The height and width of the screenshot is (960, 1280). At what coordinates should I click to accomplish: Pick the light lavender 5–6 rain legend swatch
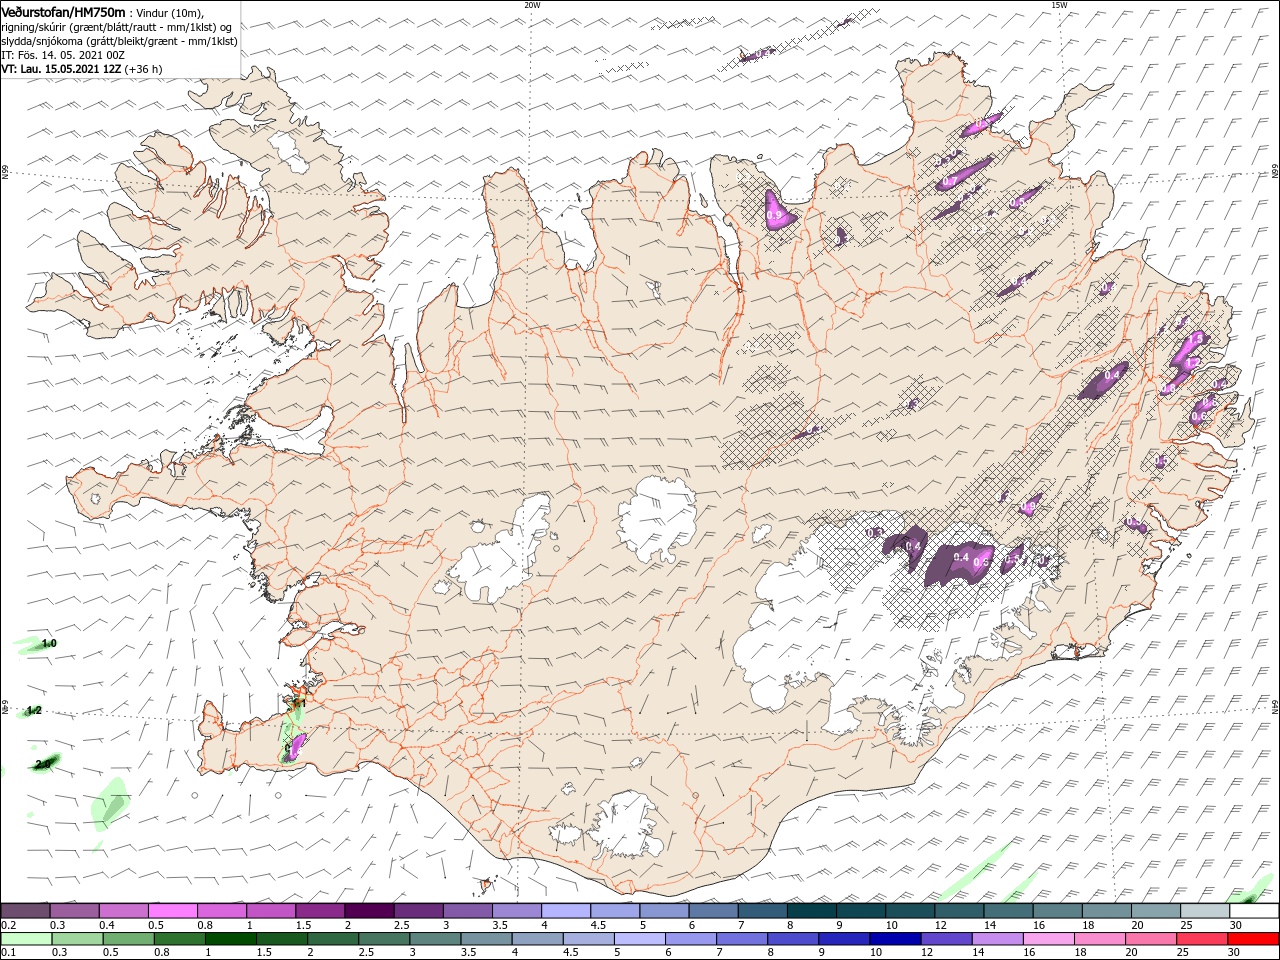click(640, 939)
